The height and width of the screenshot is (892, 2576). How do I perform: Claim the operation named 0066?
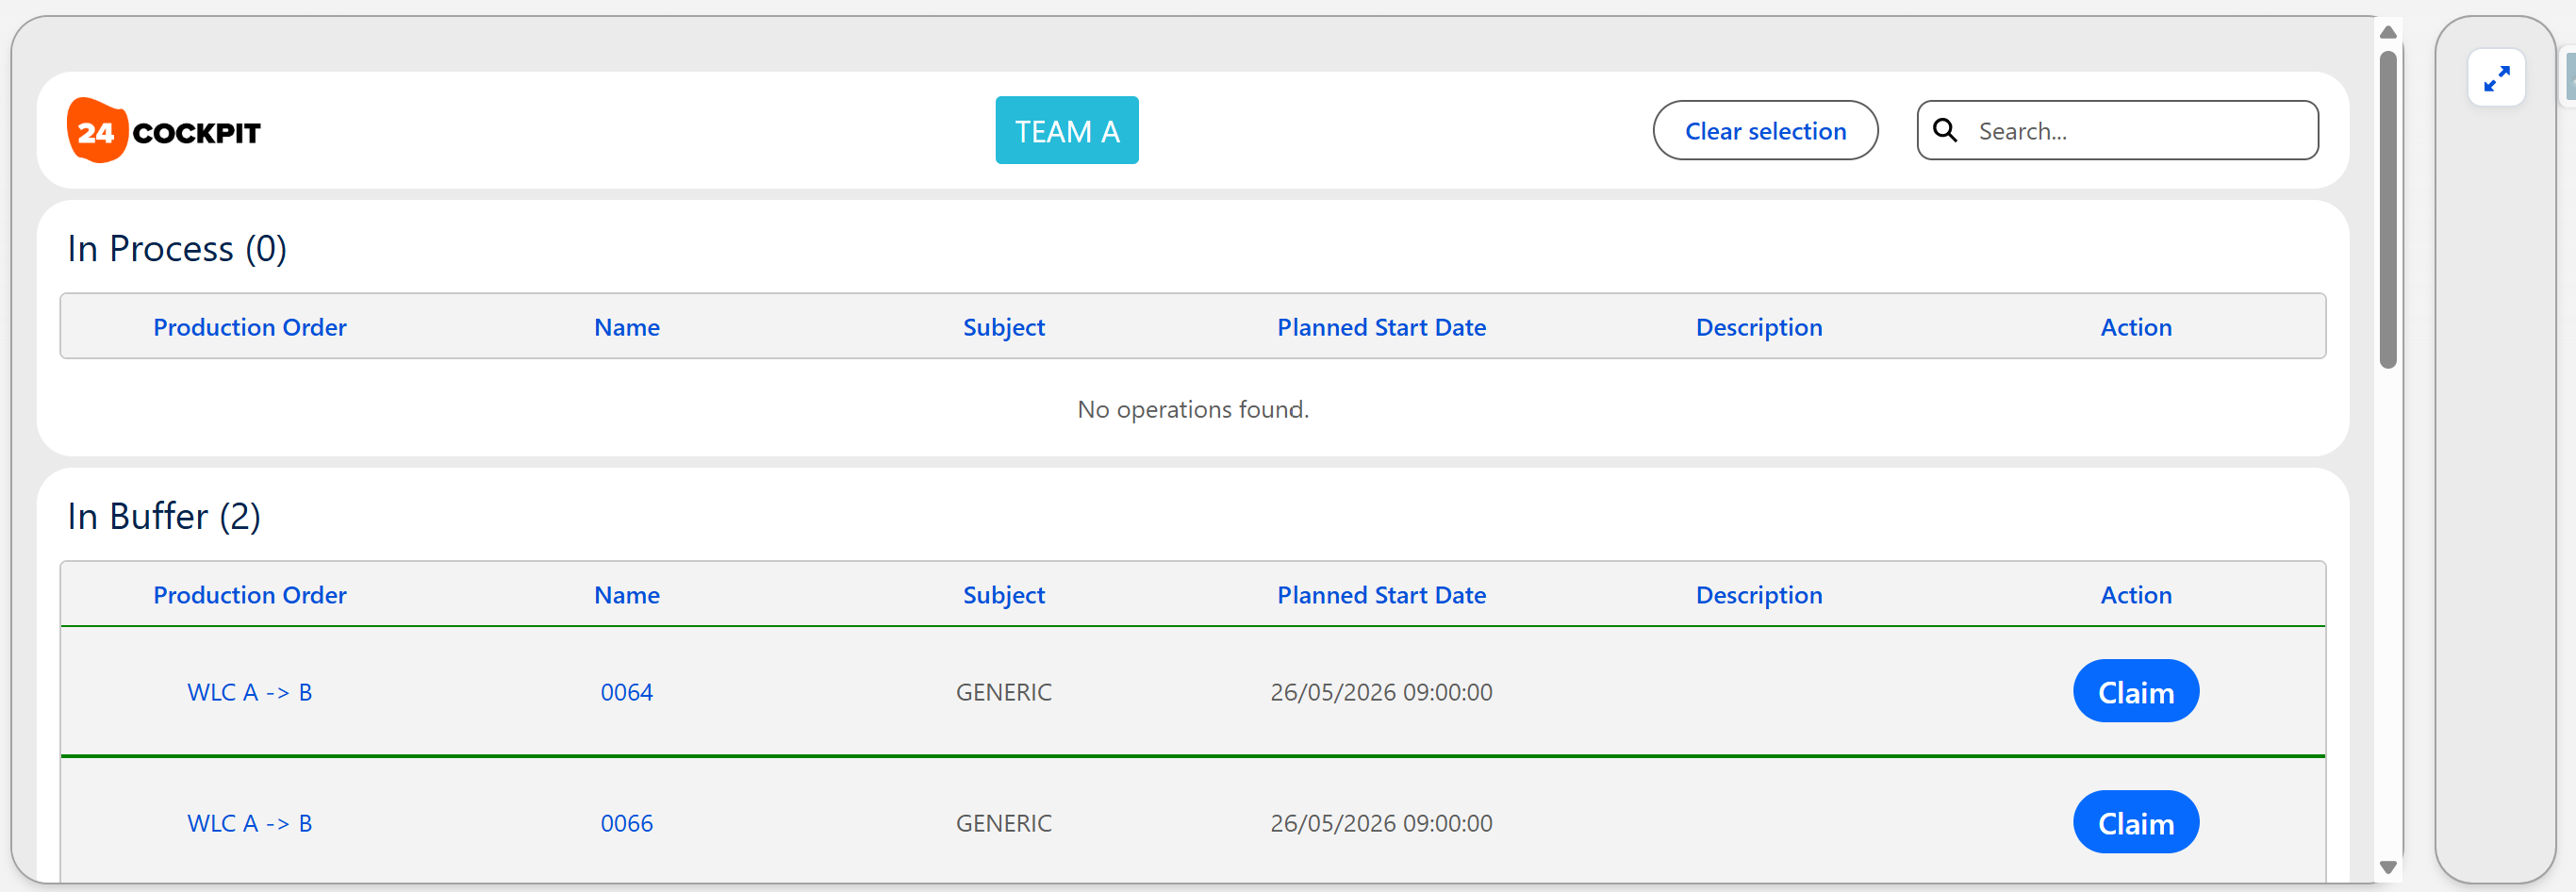pos(2136,822)
